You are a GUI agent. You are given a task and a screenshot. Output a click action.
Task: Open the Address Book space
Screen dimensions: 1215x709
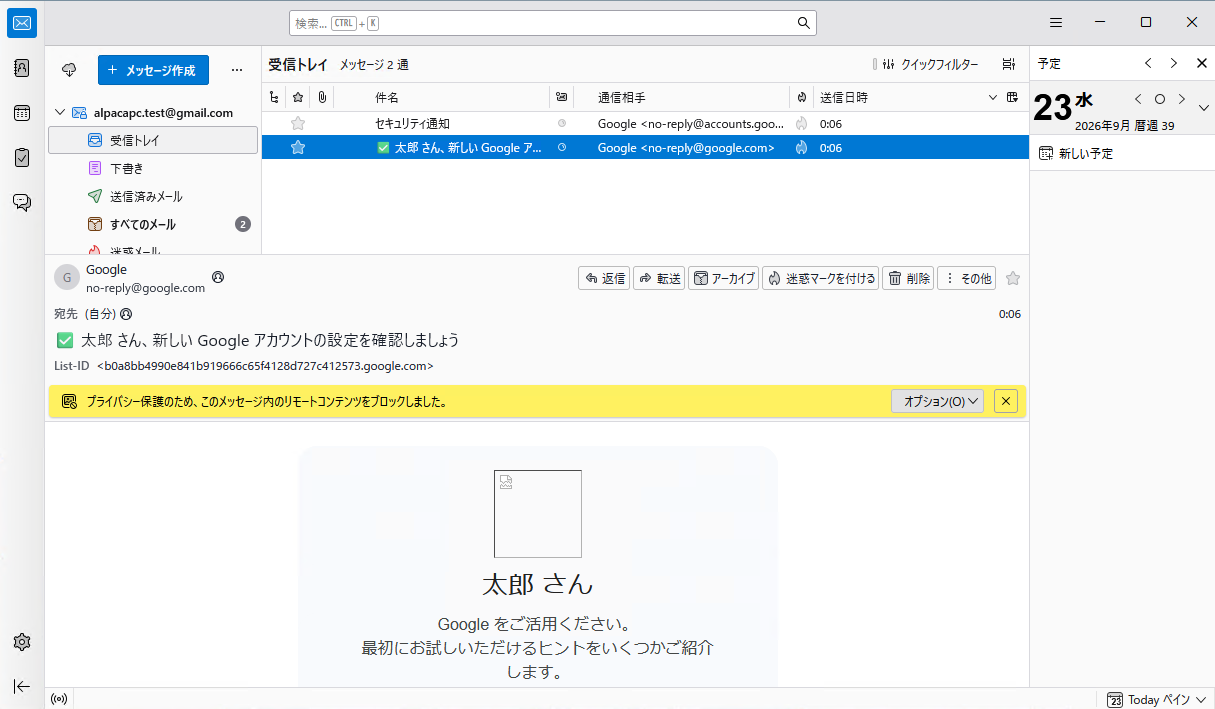(x=22, y=68)
